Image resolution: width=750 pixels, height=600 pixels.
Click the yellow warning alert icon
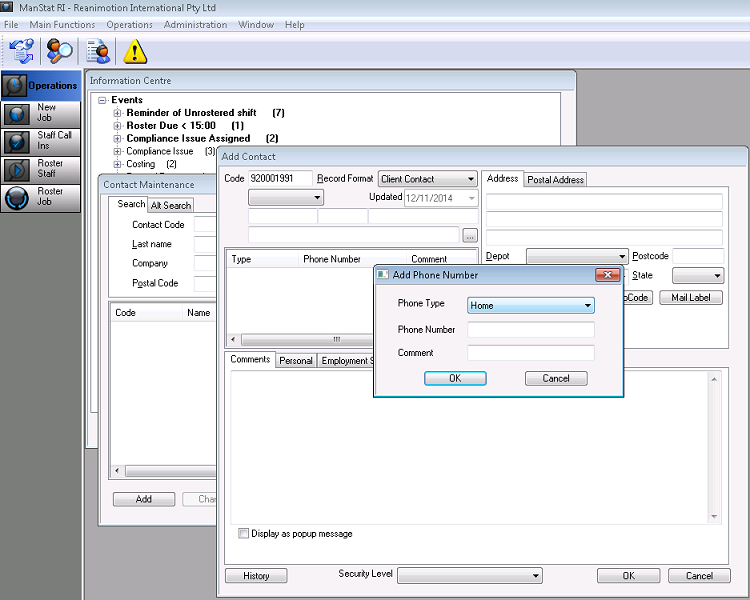tap(134, 50)
